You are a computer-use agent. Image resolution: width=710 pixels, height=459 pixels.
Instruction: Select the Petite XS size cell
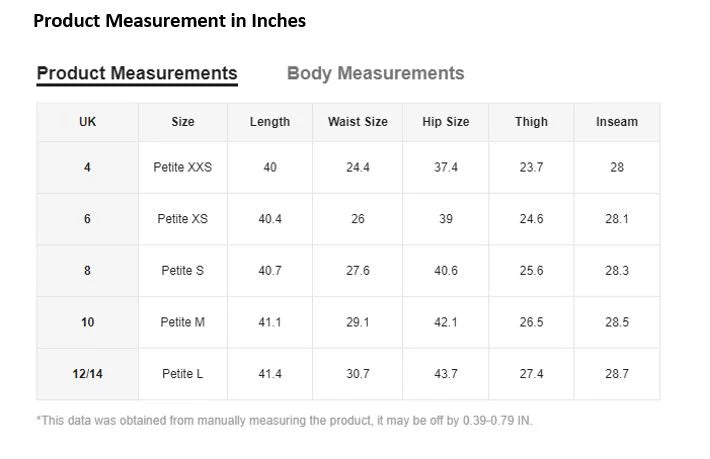183,219
